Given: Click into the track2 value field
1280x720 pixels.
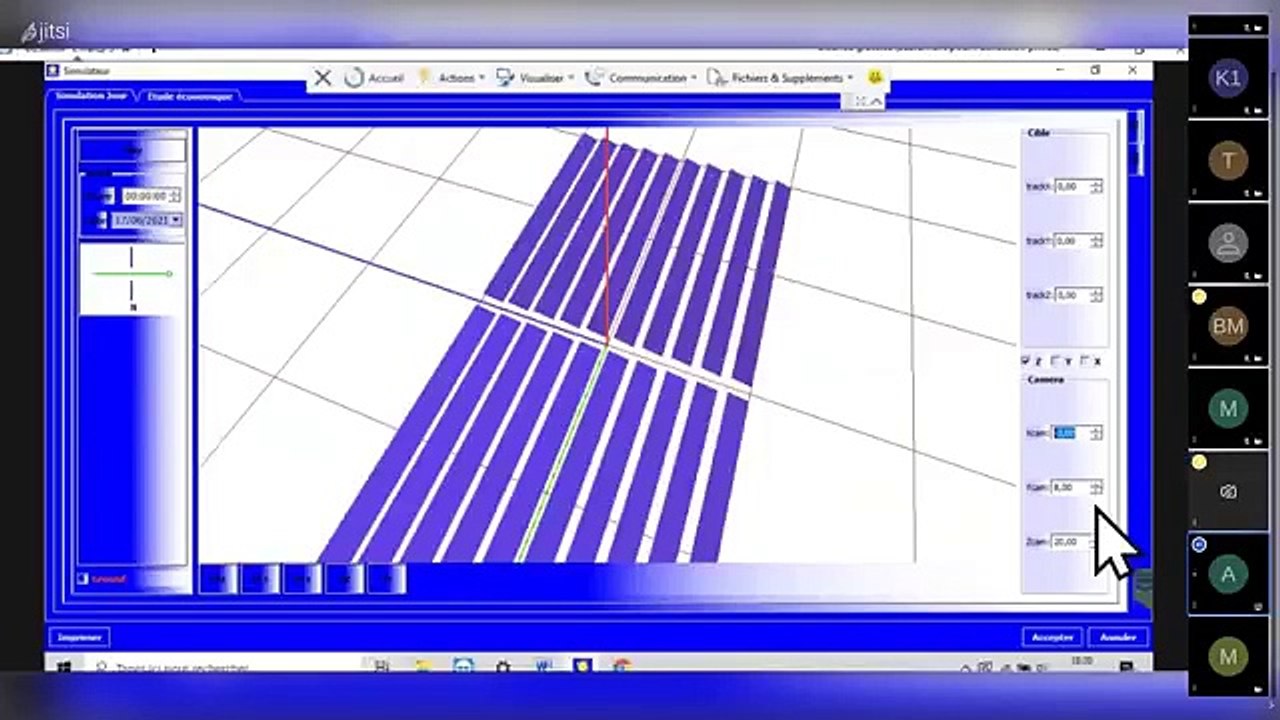Looking at the screenshot, I should (1072, 295).
